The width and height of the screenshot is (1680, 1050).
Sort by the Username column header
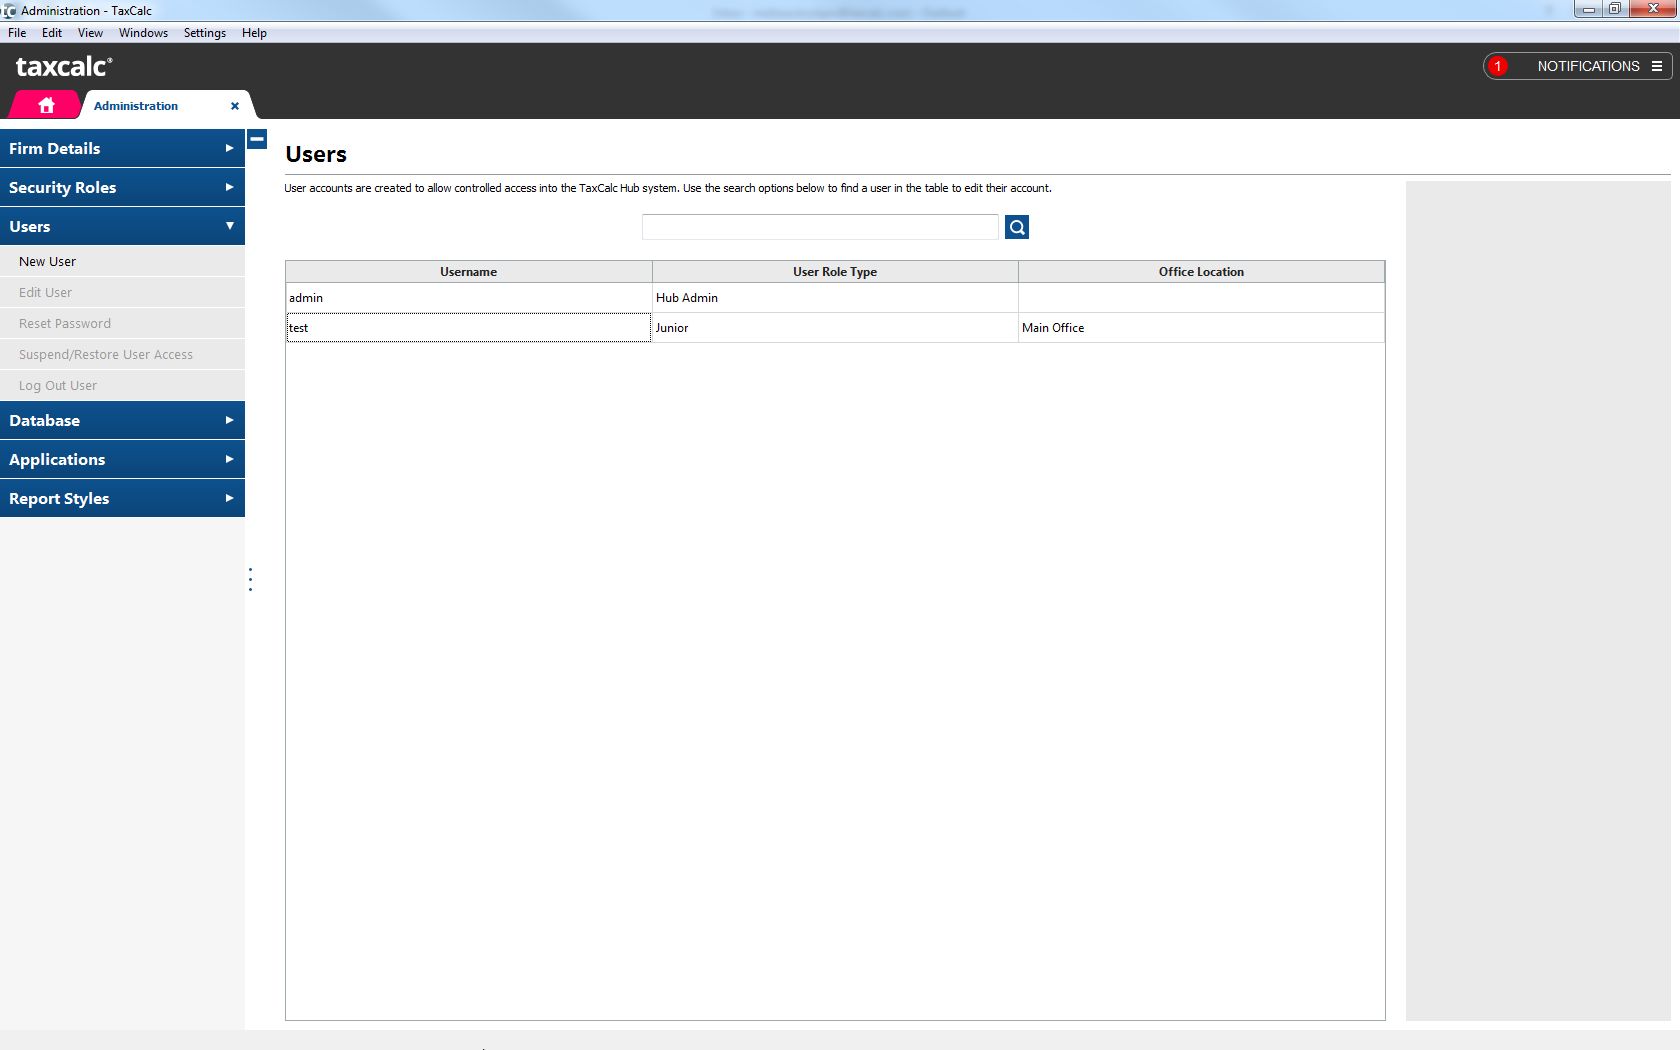[469, 272]
